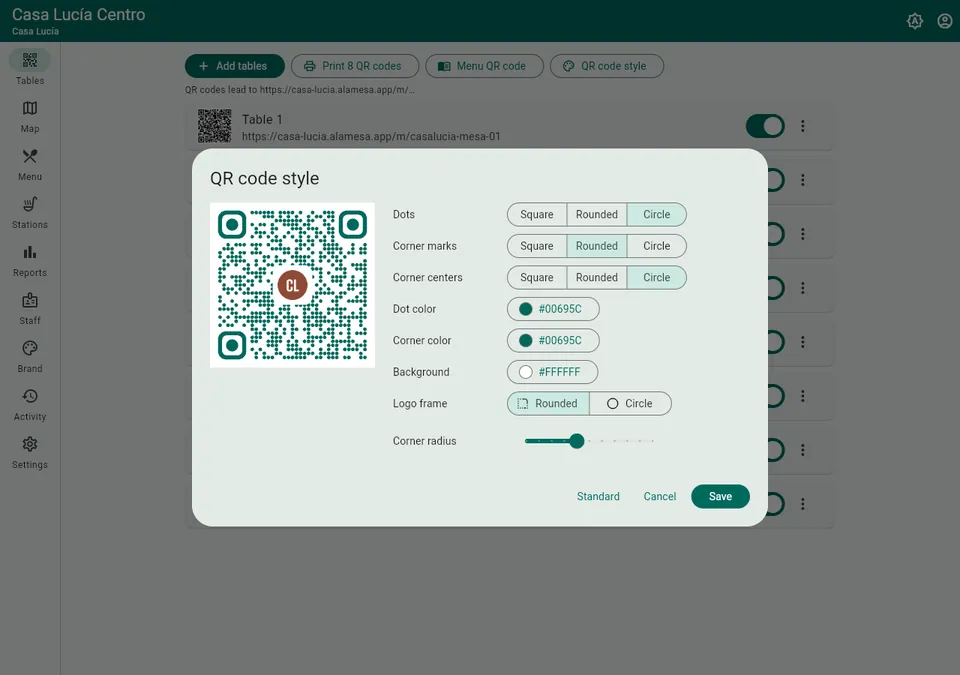
Task: Open the Table 1 more options menu
Action: 803,126
